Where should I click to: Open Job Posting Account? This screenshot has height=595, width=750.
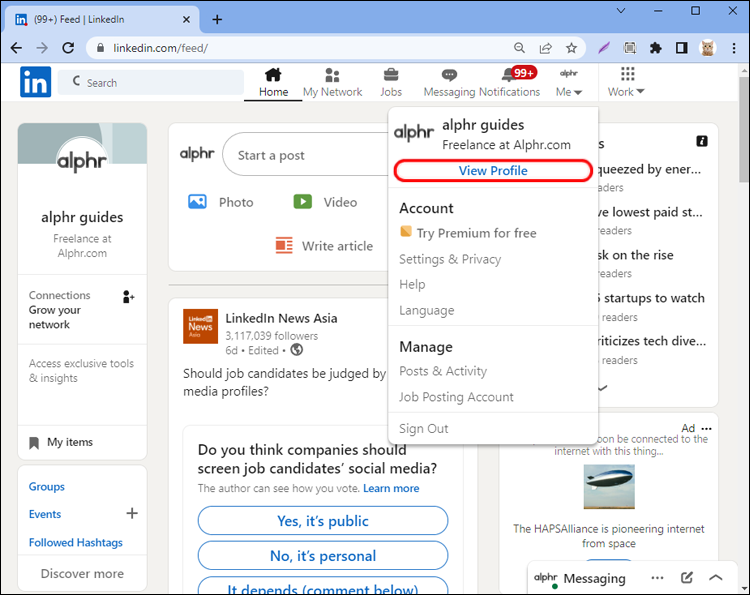[456, 397]
